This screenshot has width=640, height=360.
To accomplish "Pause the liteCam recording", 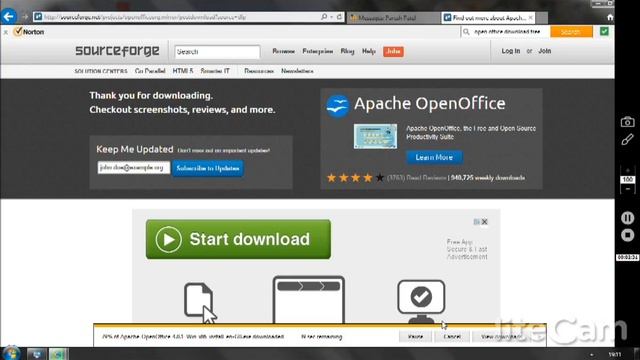I will 627,218.
